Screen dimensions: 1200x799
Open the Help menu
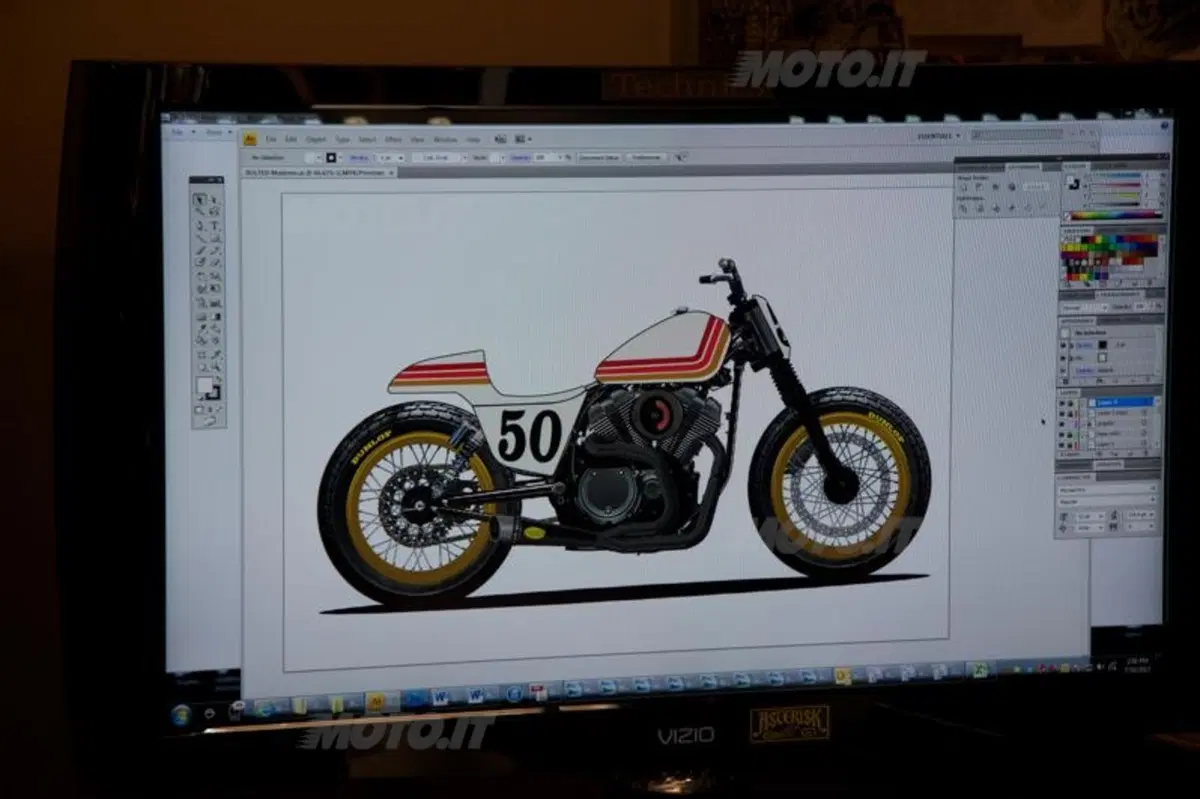click(473, 139)
